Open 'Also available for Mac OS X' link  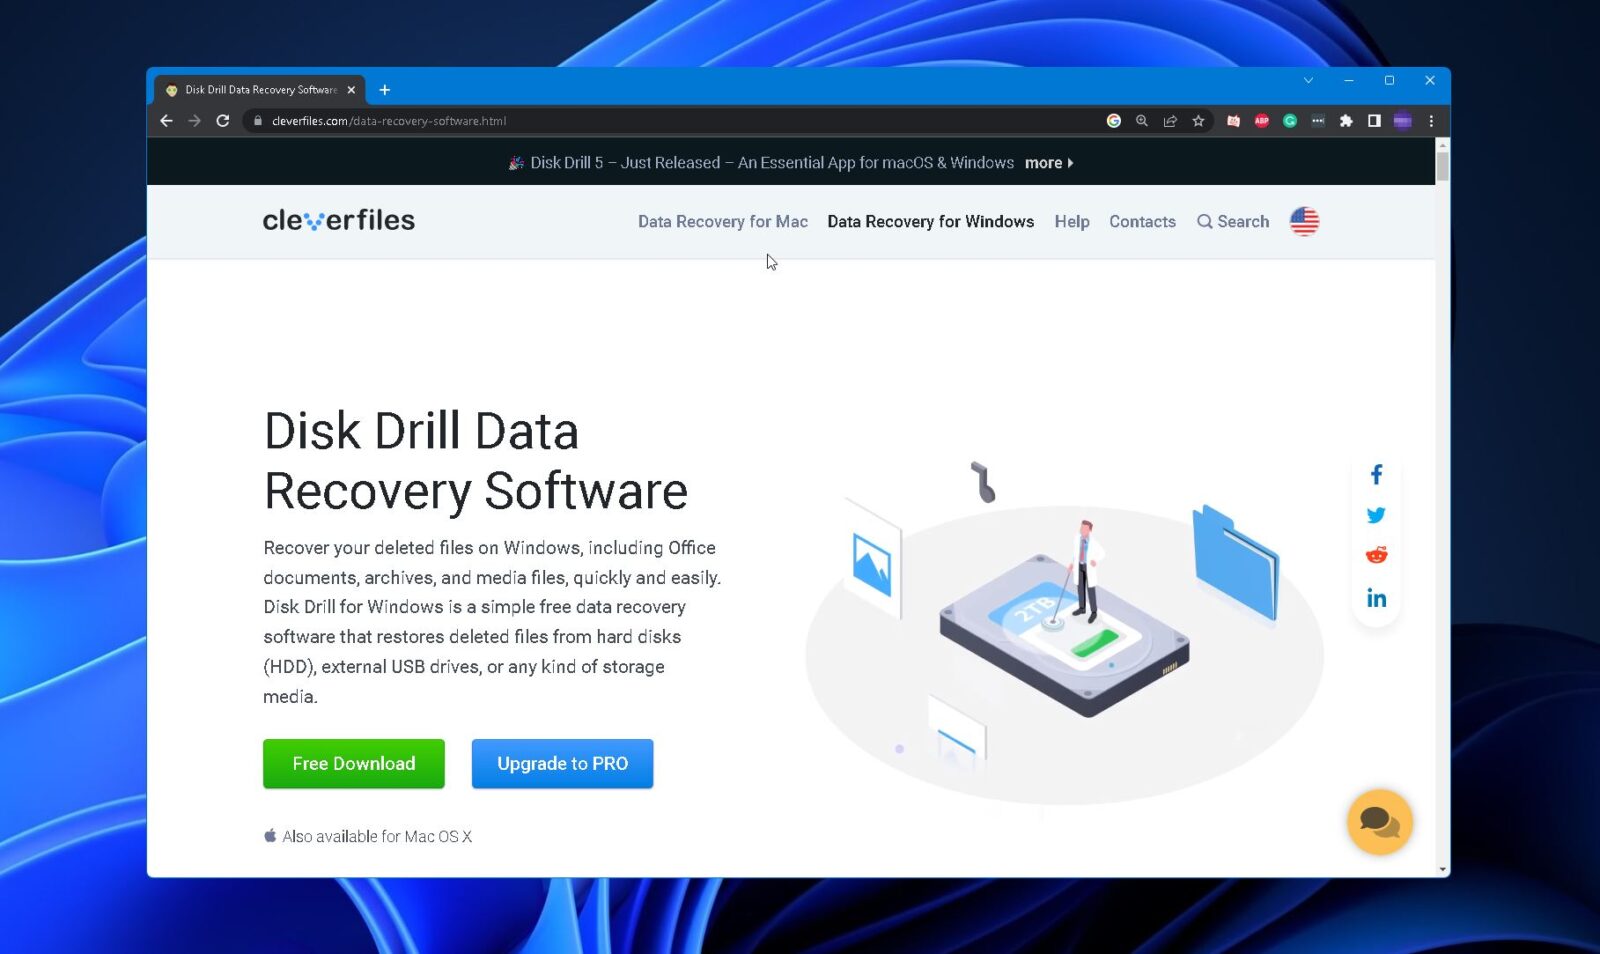pyautogui.click(x=368, y=837)
